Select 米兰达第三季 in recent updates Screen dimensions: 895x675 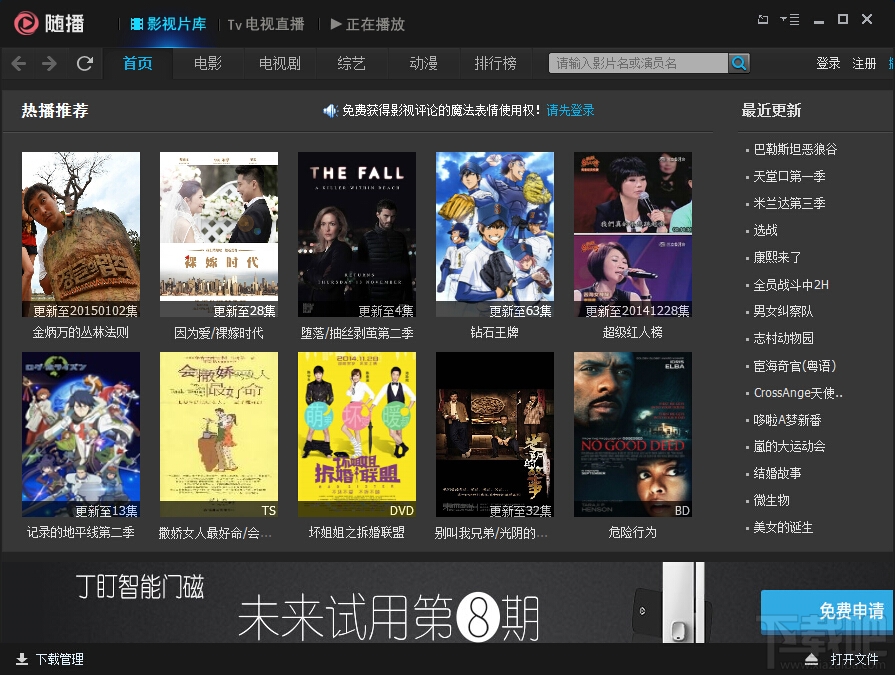coord(789,203)
